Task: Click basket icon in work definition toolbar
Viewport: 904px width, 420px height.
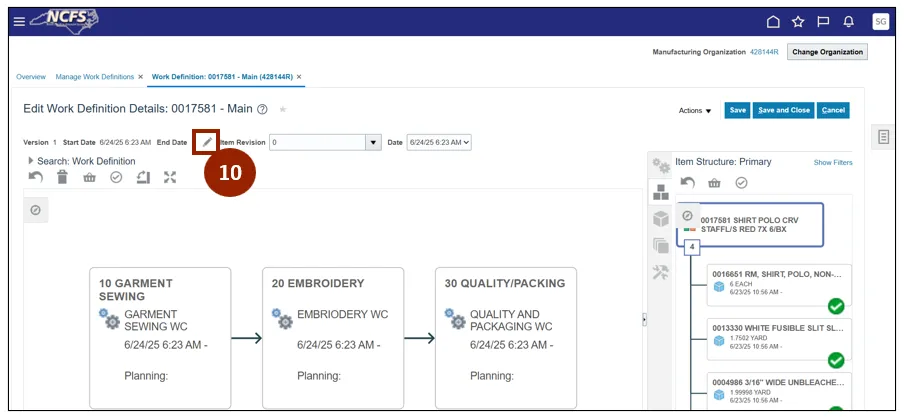Action: coord(89,178)
